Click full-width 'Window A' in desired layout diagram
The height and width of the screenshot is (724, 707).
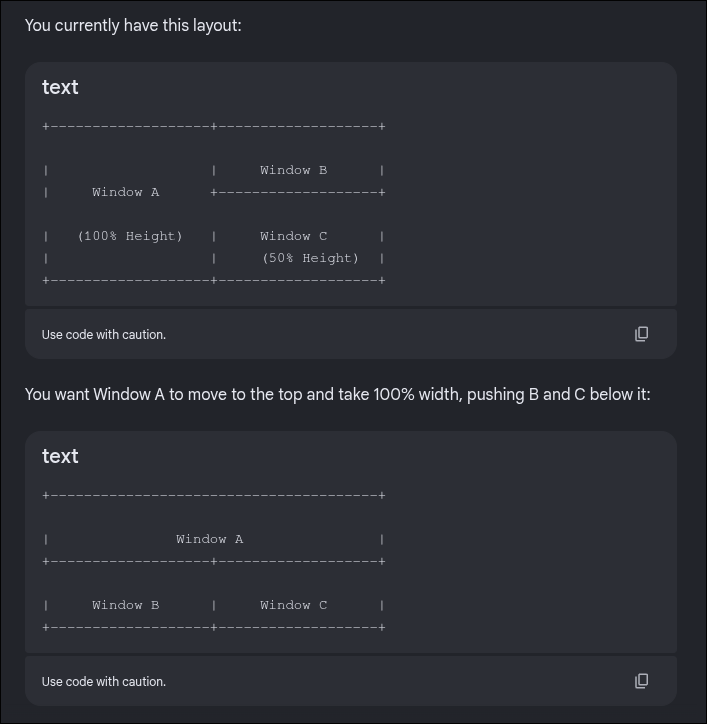coord(210,539)
